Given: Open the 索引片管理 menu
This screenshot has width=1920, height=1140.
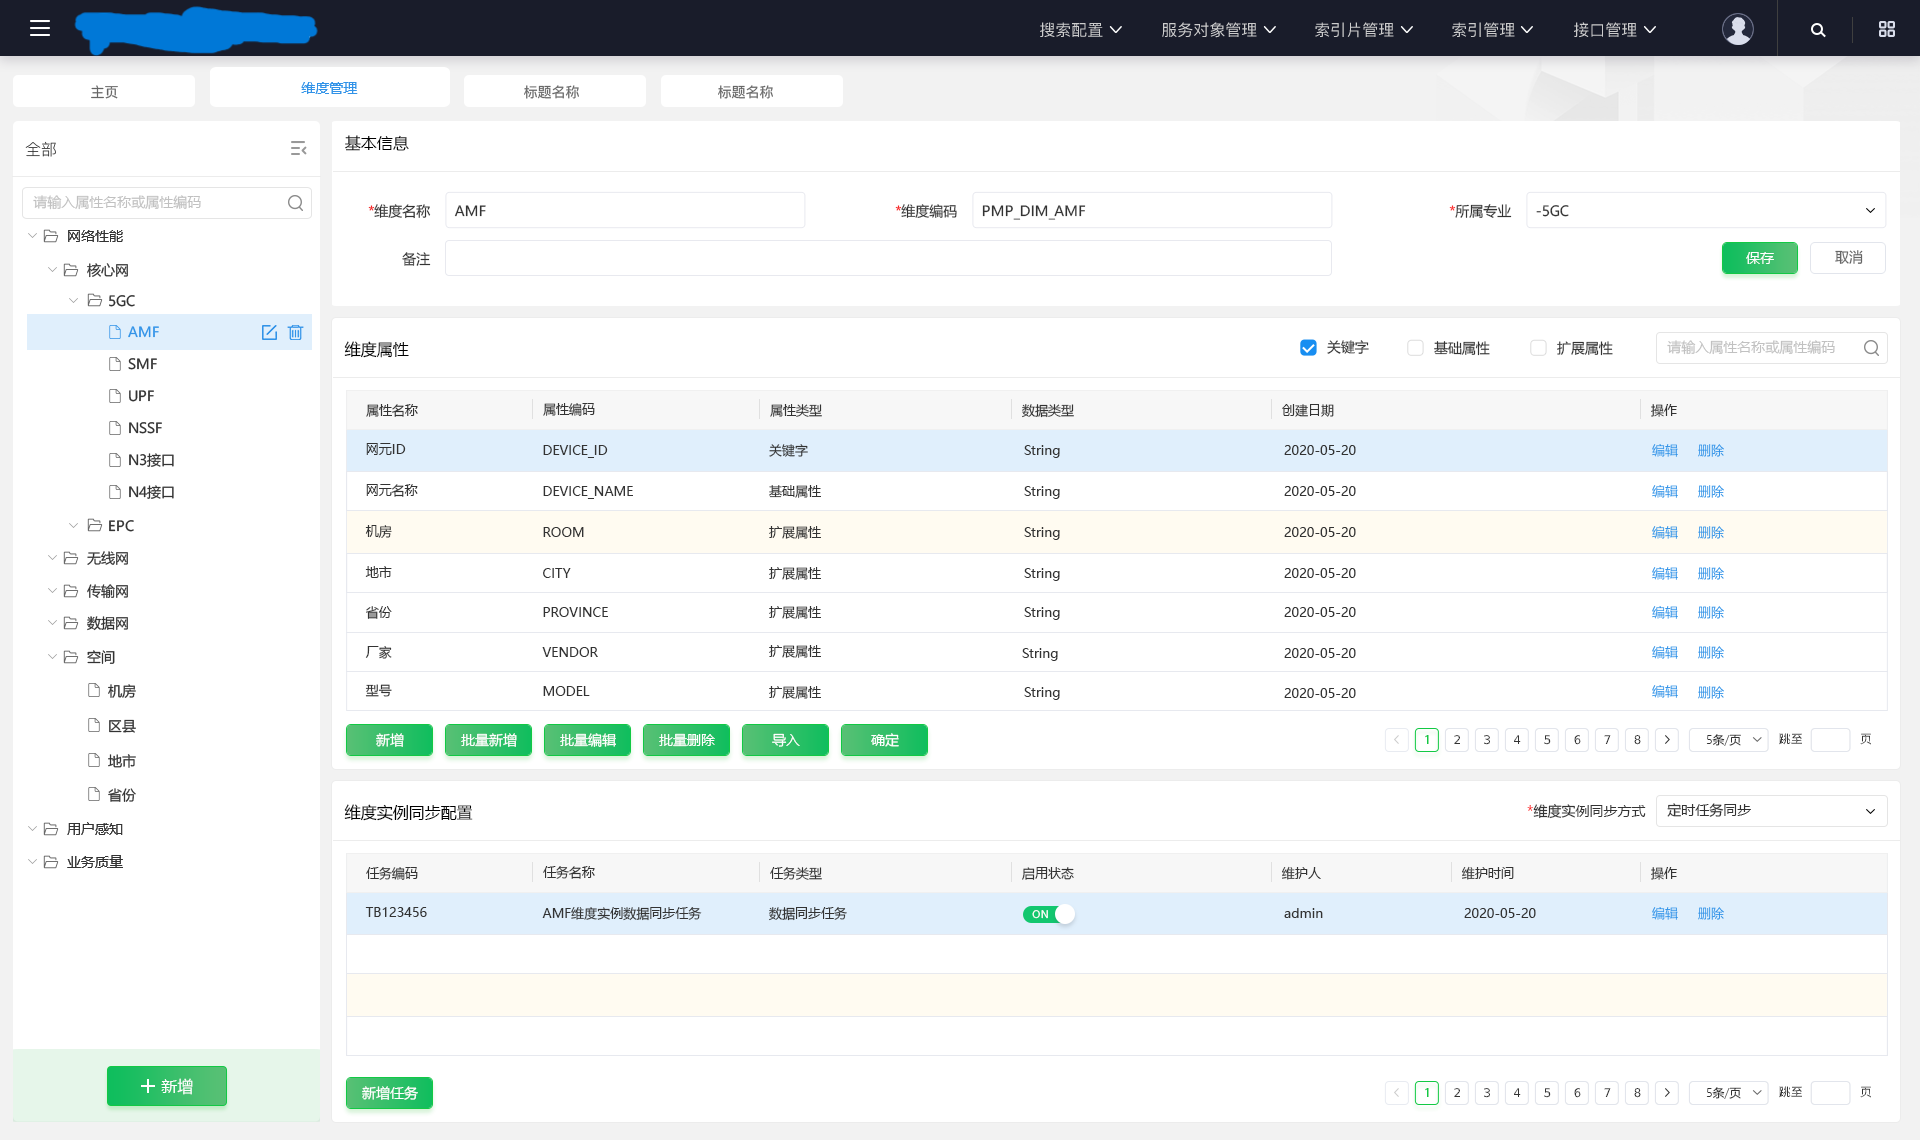Looking at the screenshot, I should (x=1363, y=30).
